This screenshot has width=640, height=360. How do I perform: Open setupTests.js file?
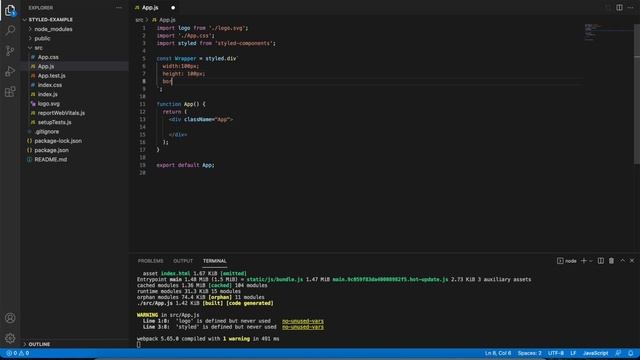click(x=54, y=122)
